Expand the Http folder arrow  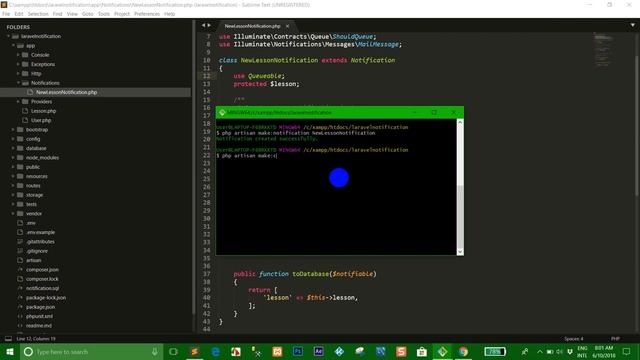coord(18,73)
